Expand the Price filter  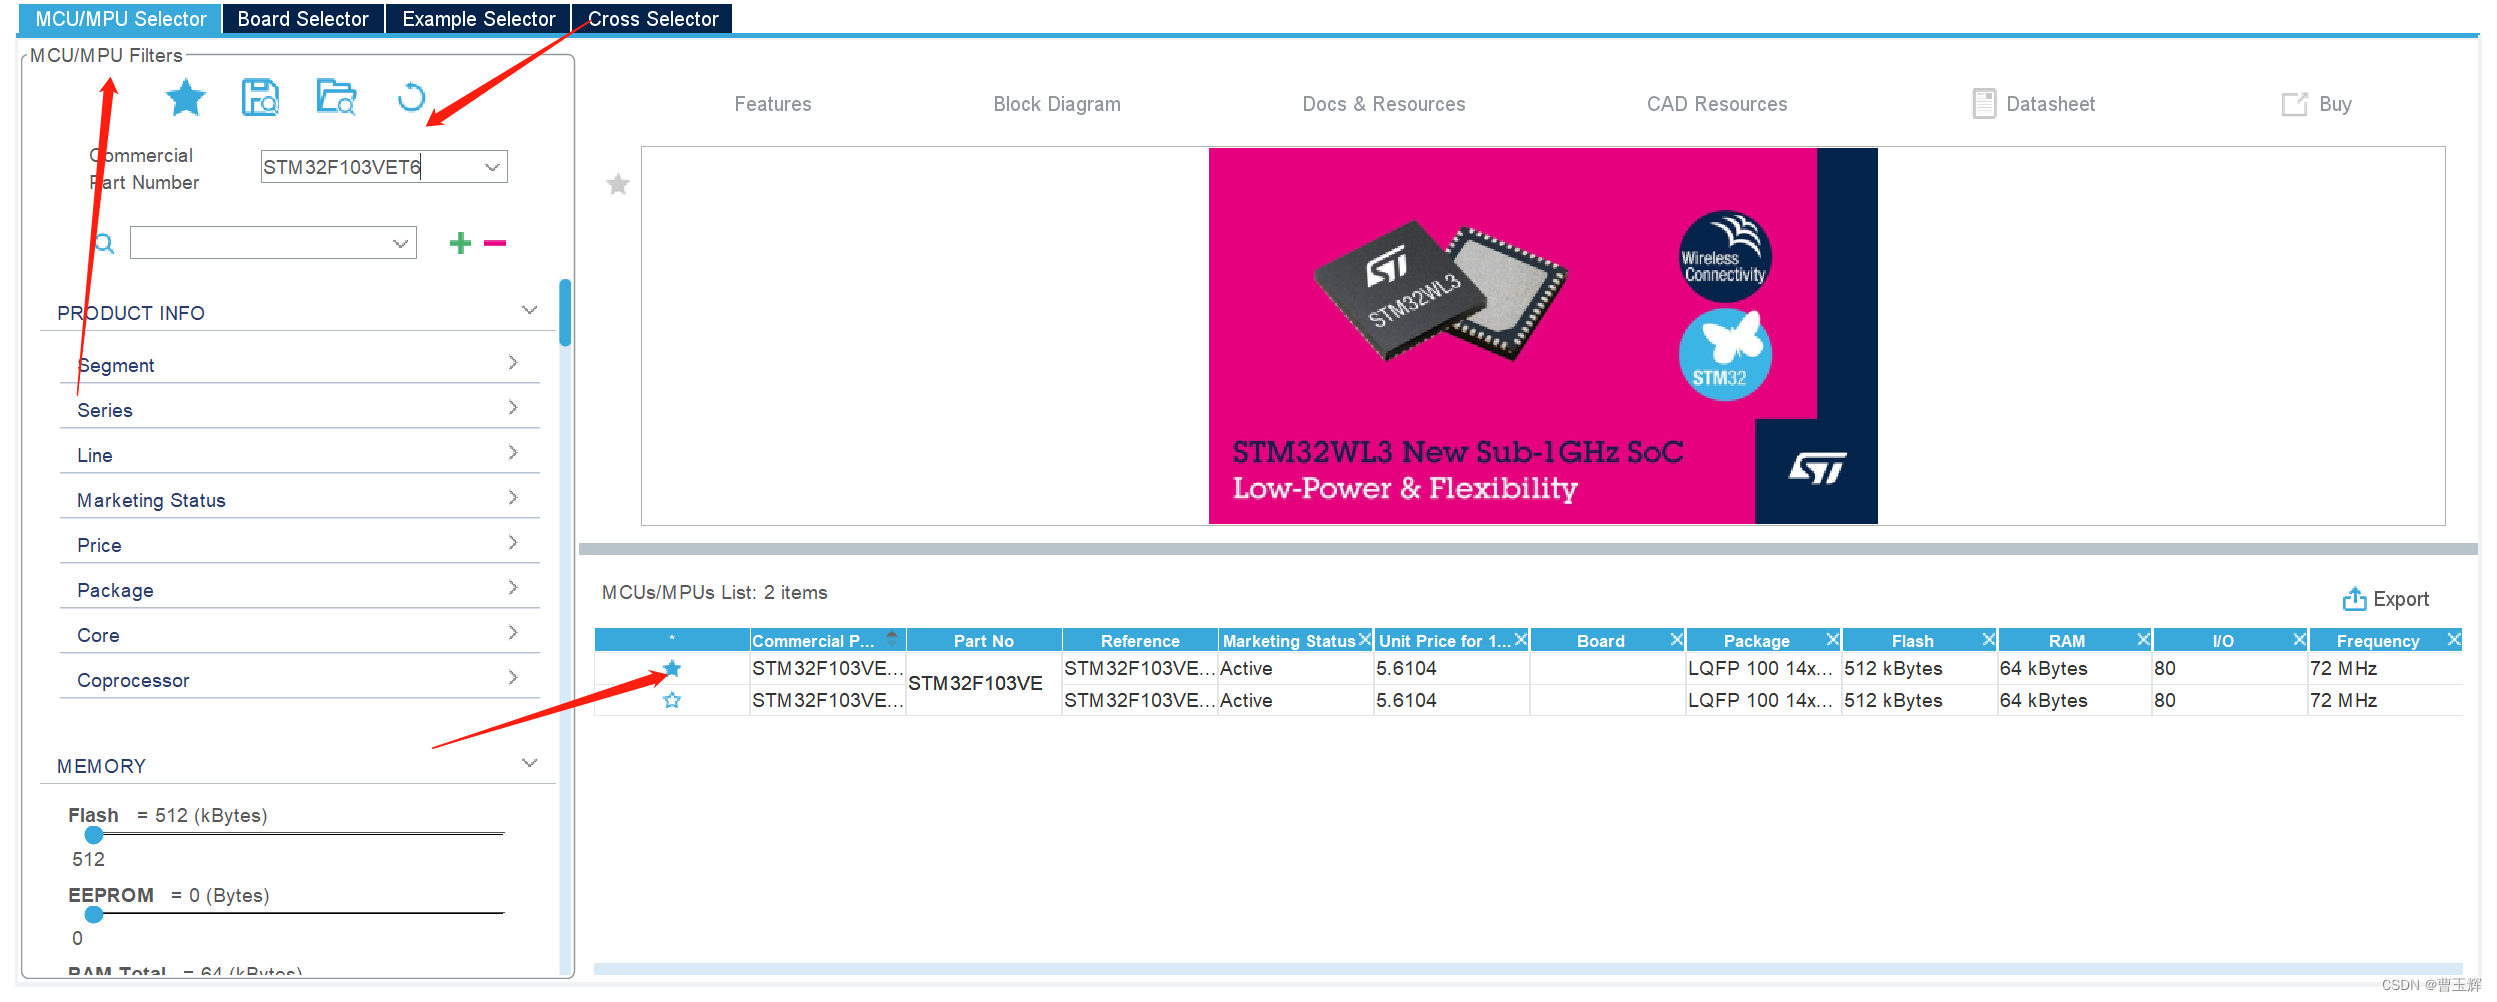pyautogui.click(x=513, y=543)
